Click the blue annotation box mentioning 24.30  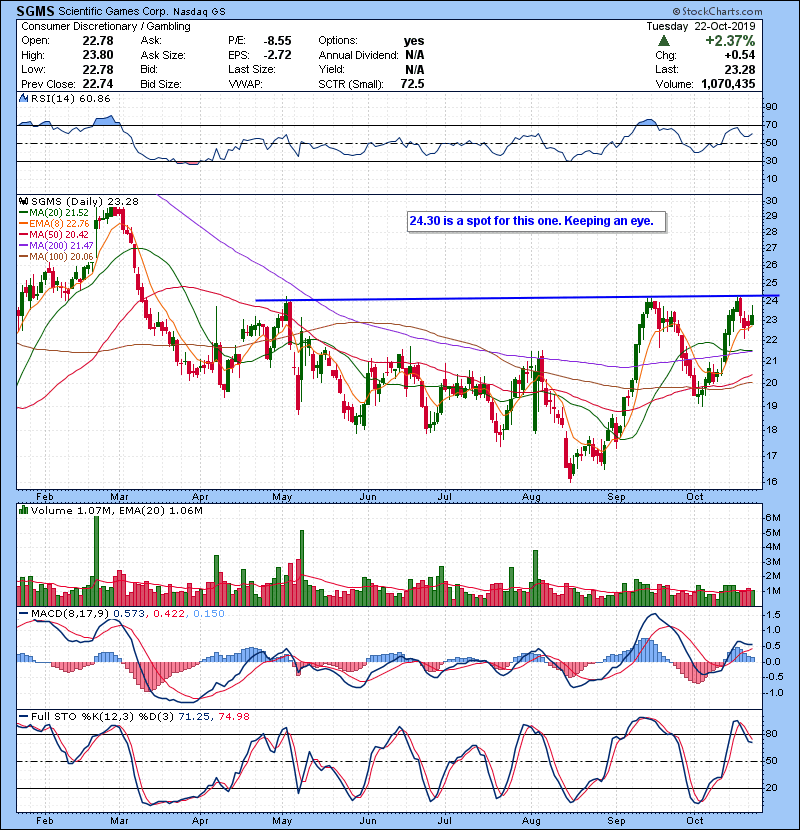536,221
